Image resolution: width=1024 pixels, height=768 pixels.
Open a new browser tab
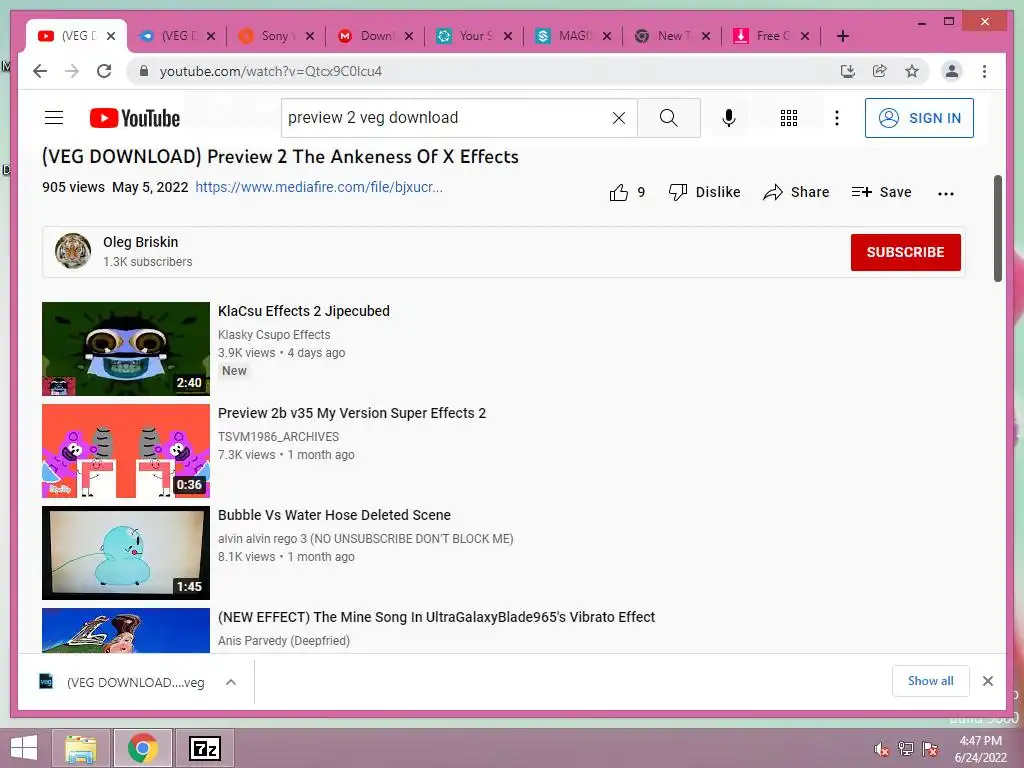842,36
